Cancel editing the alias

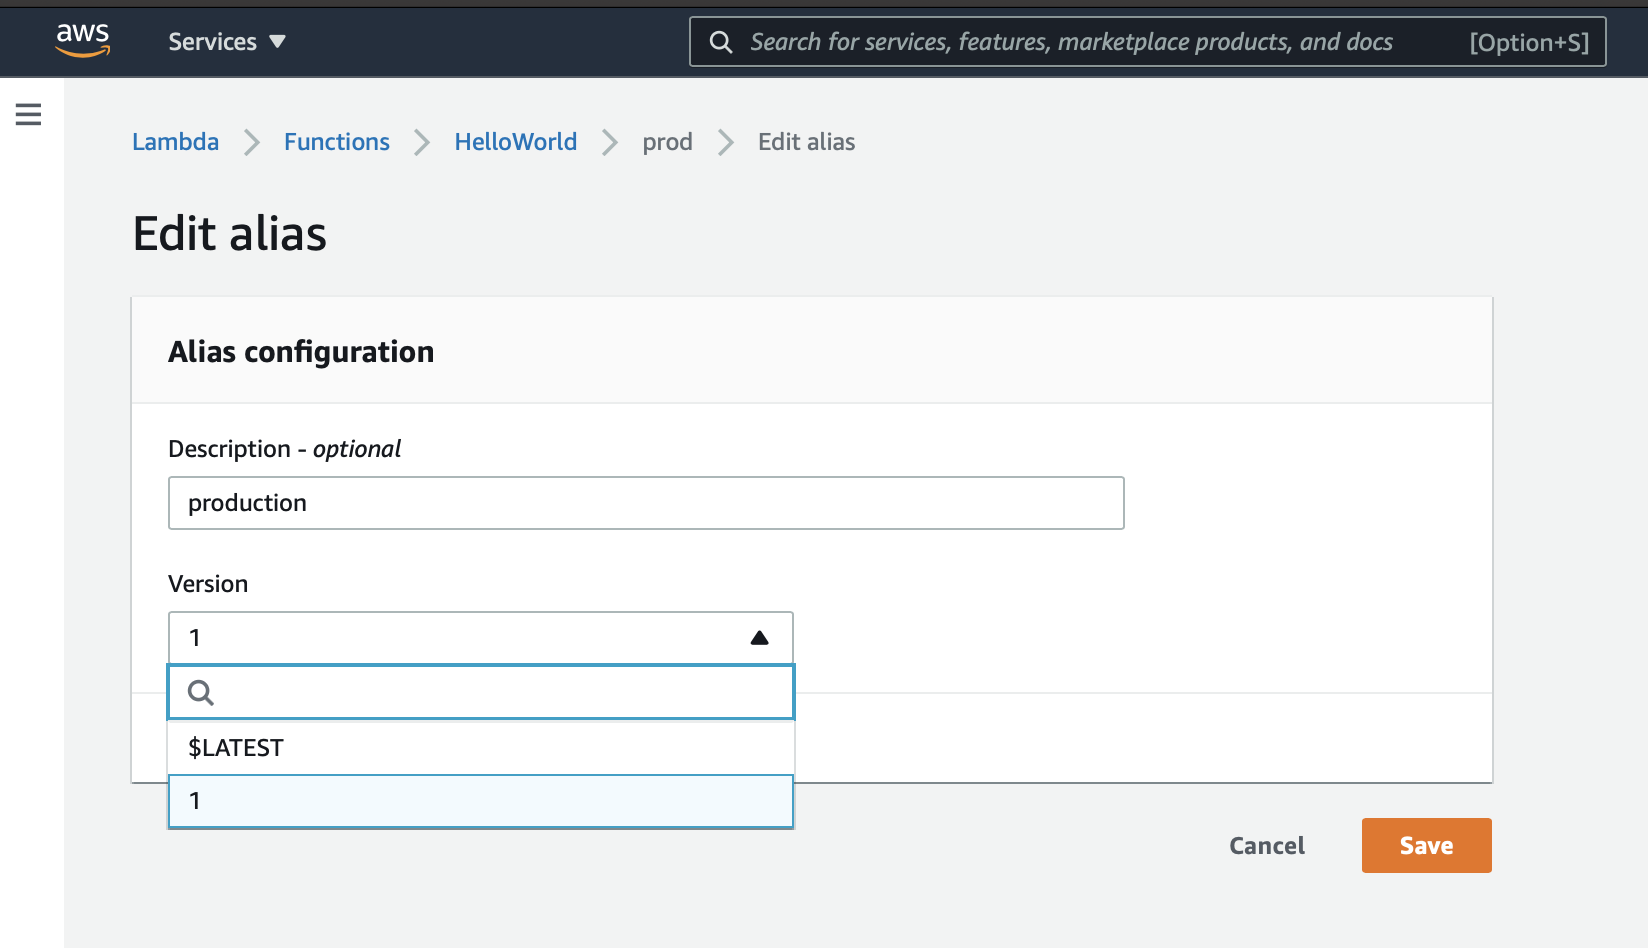click(x=1267, y=846)
